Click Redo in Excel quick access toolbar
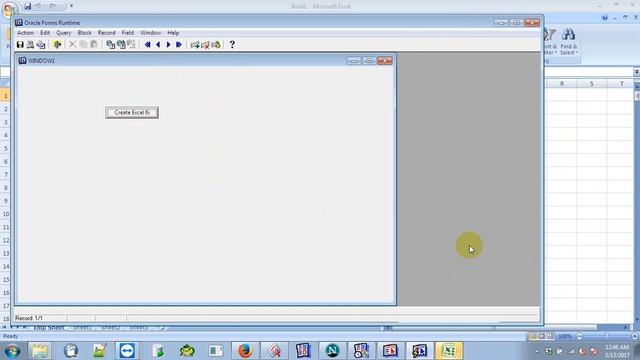Viewport: 640px width, 360px height. click(x=53, y=6)
